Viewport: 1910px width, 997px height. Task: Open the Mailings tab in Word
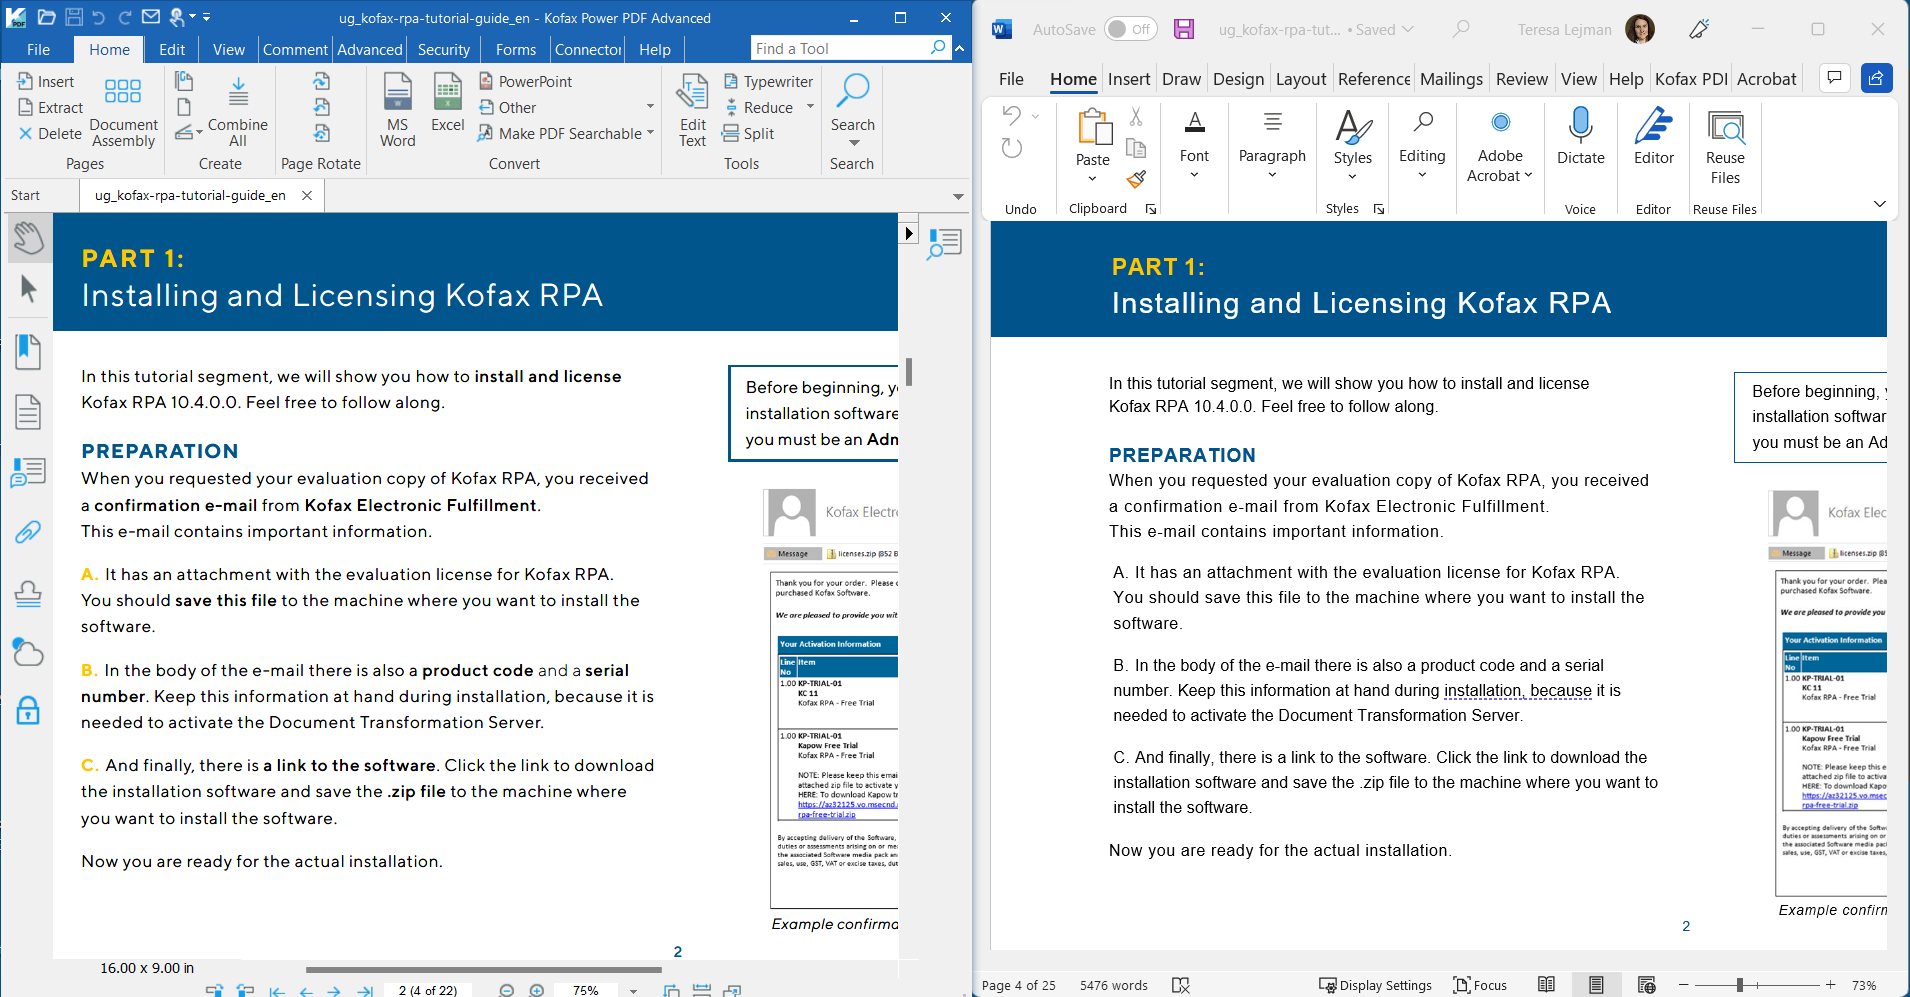point(1451,79)
